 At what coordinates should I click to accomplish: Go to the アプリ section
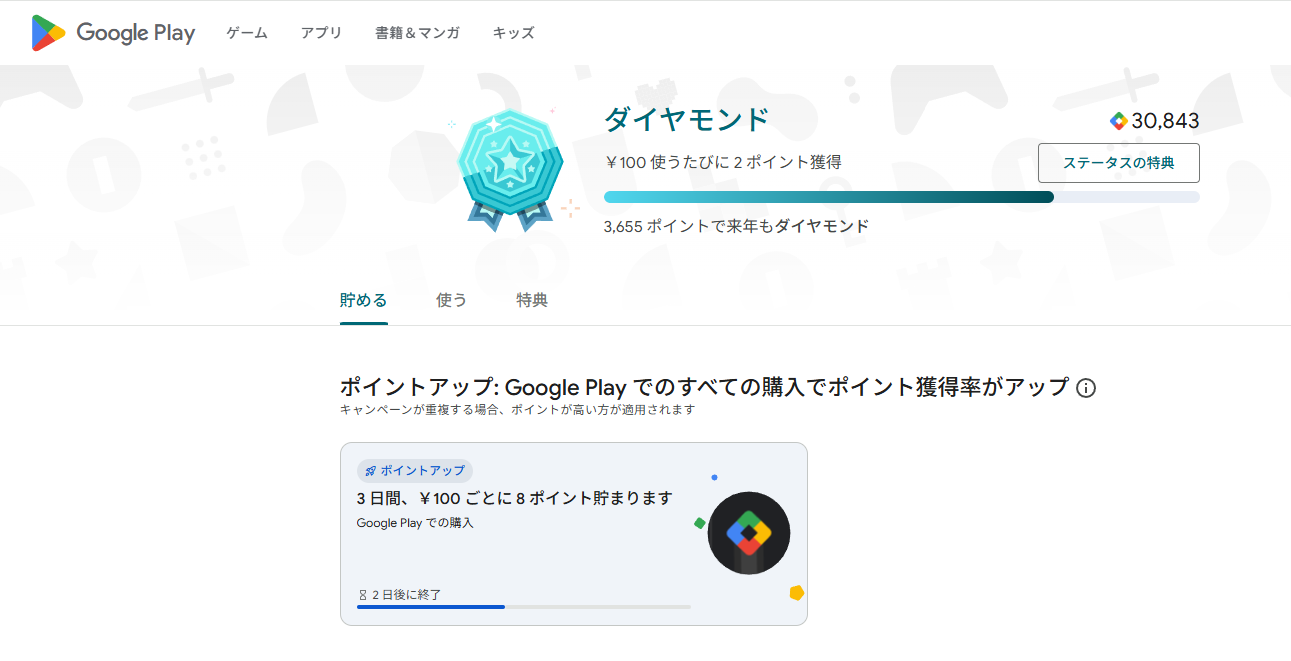click(321, 33)
